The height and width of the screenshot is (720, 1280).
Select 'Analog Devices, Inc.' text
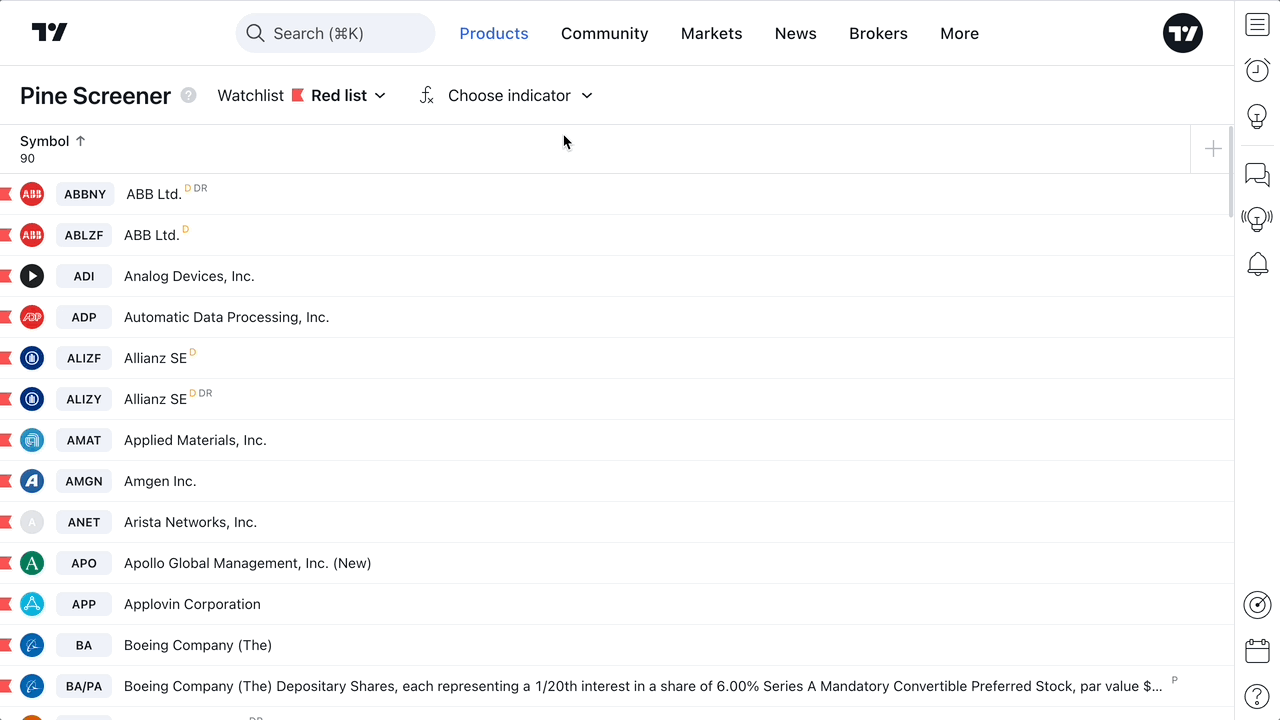[x=189, y=276]
